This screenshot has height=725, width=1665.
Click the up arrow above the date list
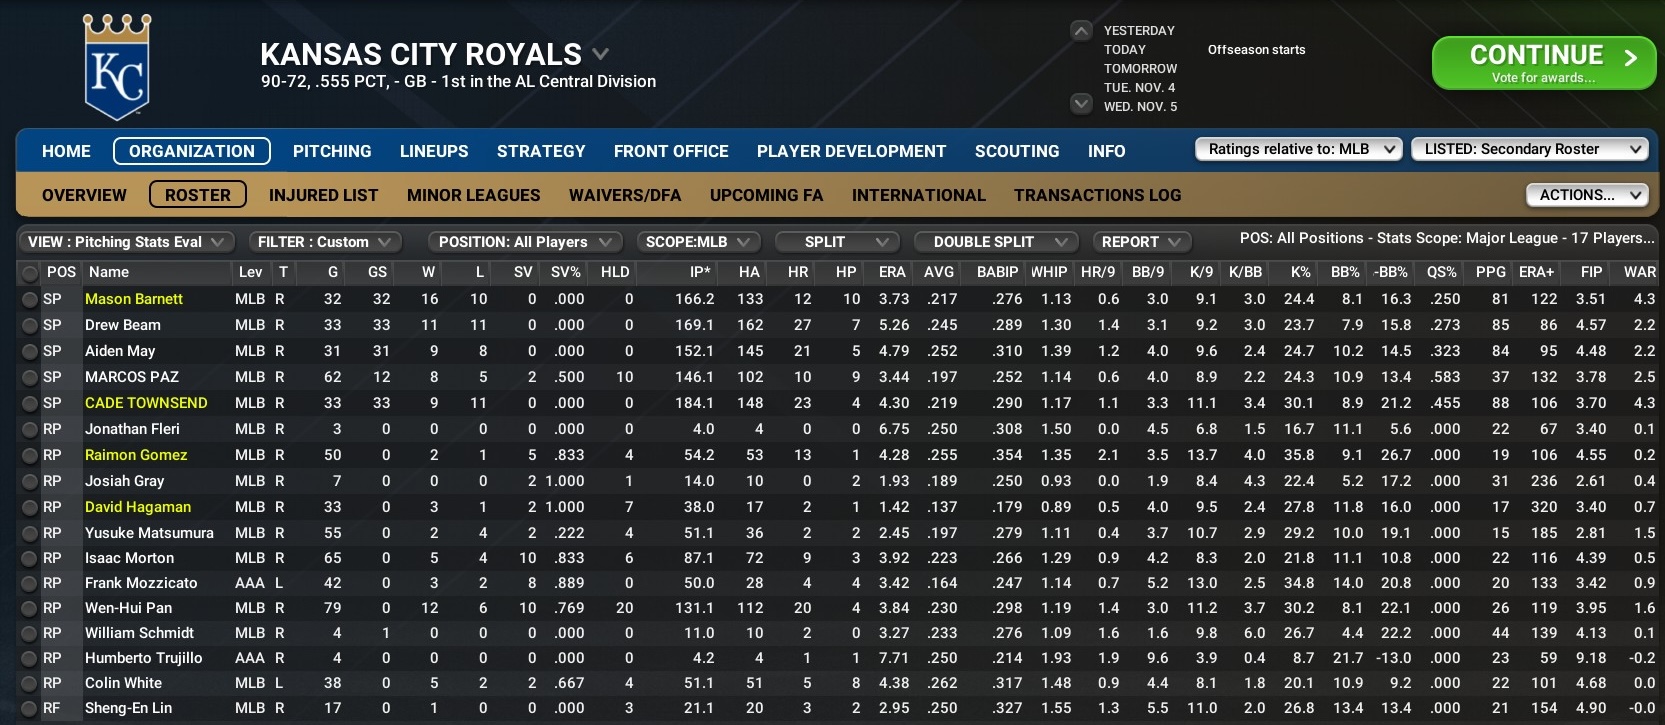click(x=1081, y=31)
